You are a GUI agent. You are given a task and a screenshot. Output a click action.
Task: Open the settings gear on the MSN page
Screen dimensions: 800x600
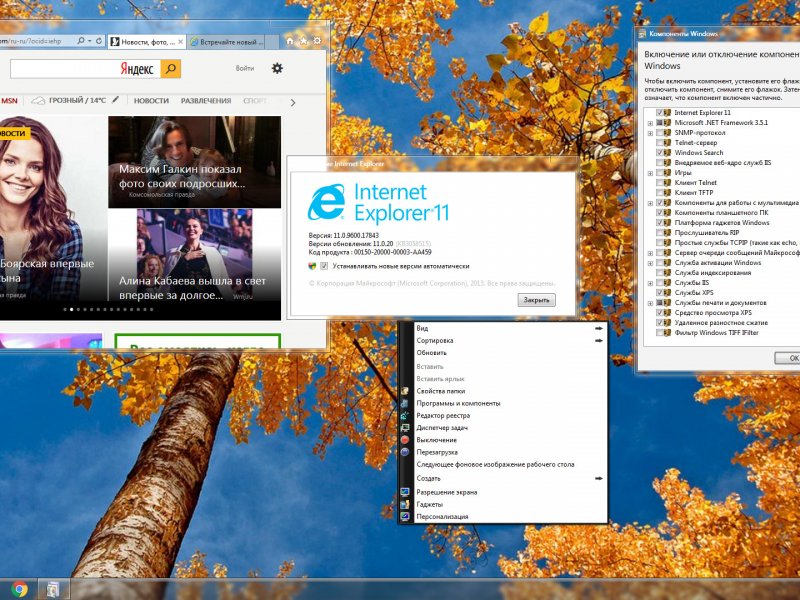277,68
